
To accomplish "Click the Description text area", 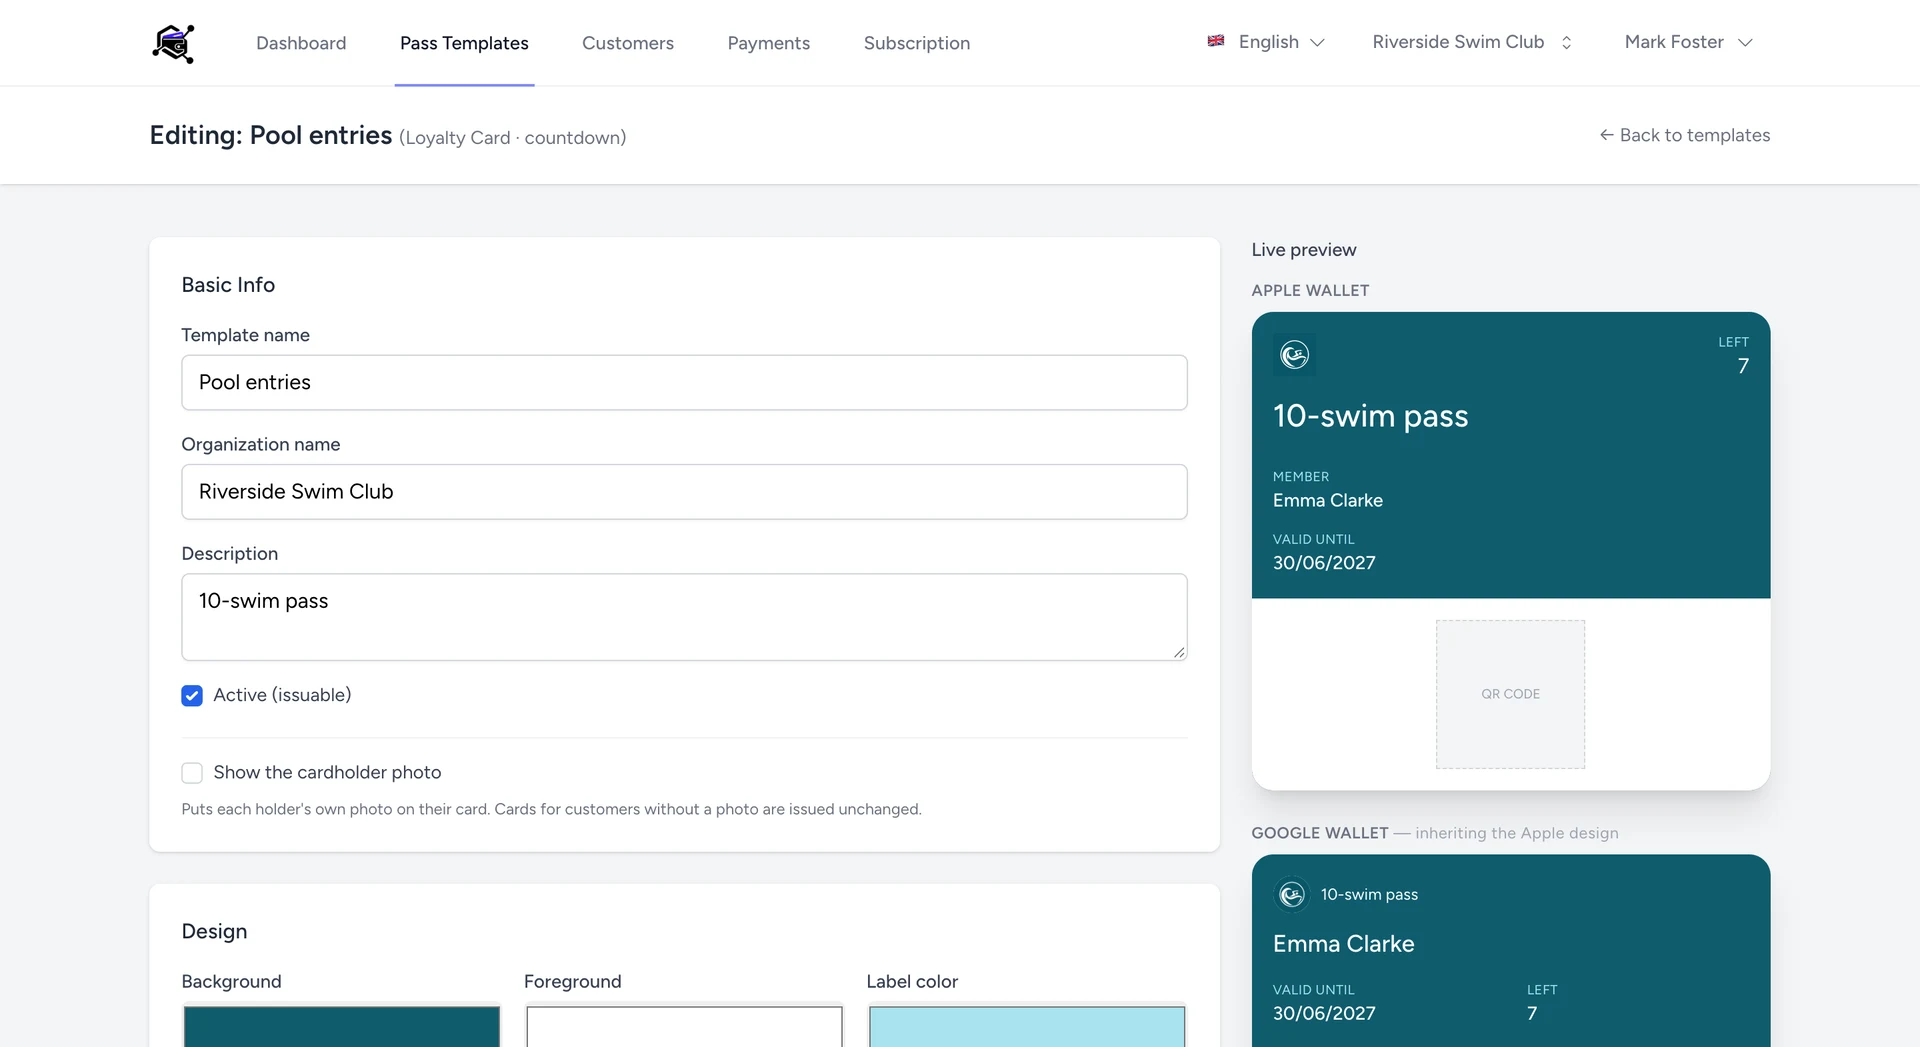I will pyautogui.click(x=684, y=617).
